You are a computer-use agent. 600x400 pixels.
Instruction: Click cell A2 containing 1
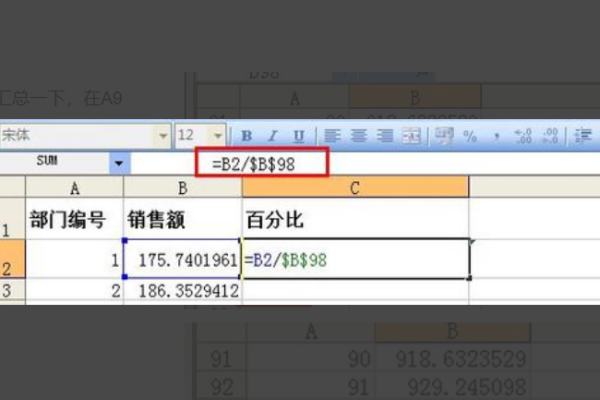point(75,260)
